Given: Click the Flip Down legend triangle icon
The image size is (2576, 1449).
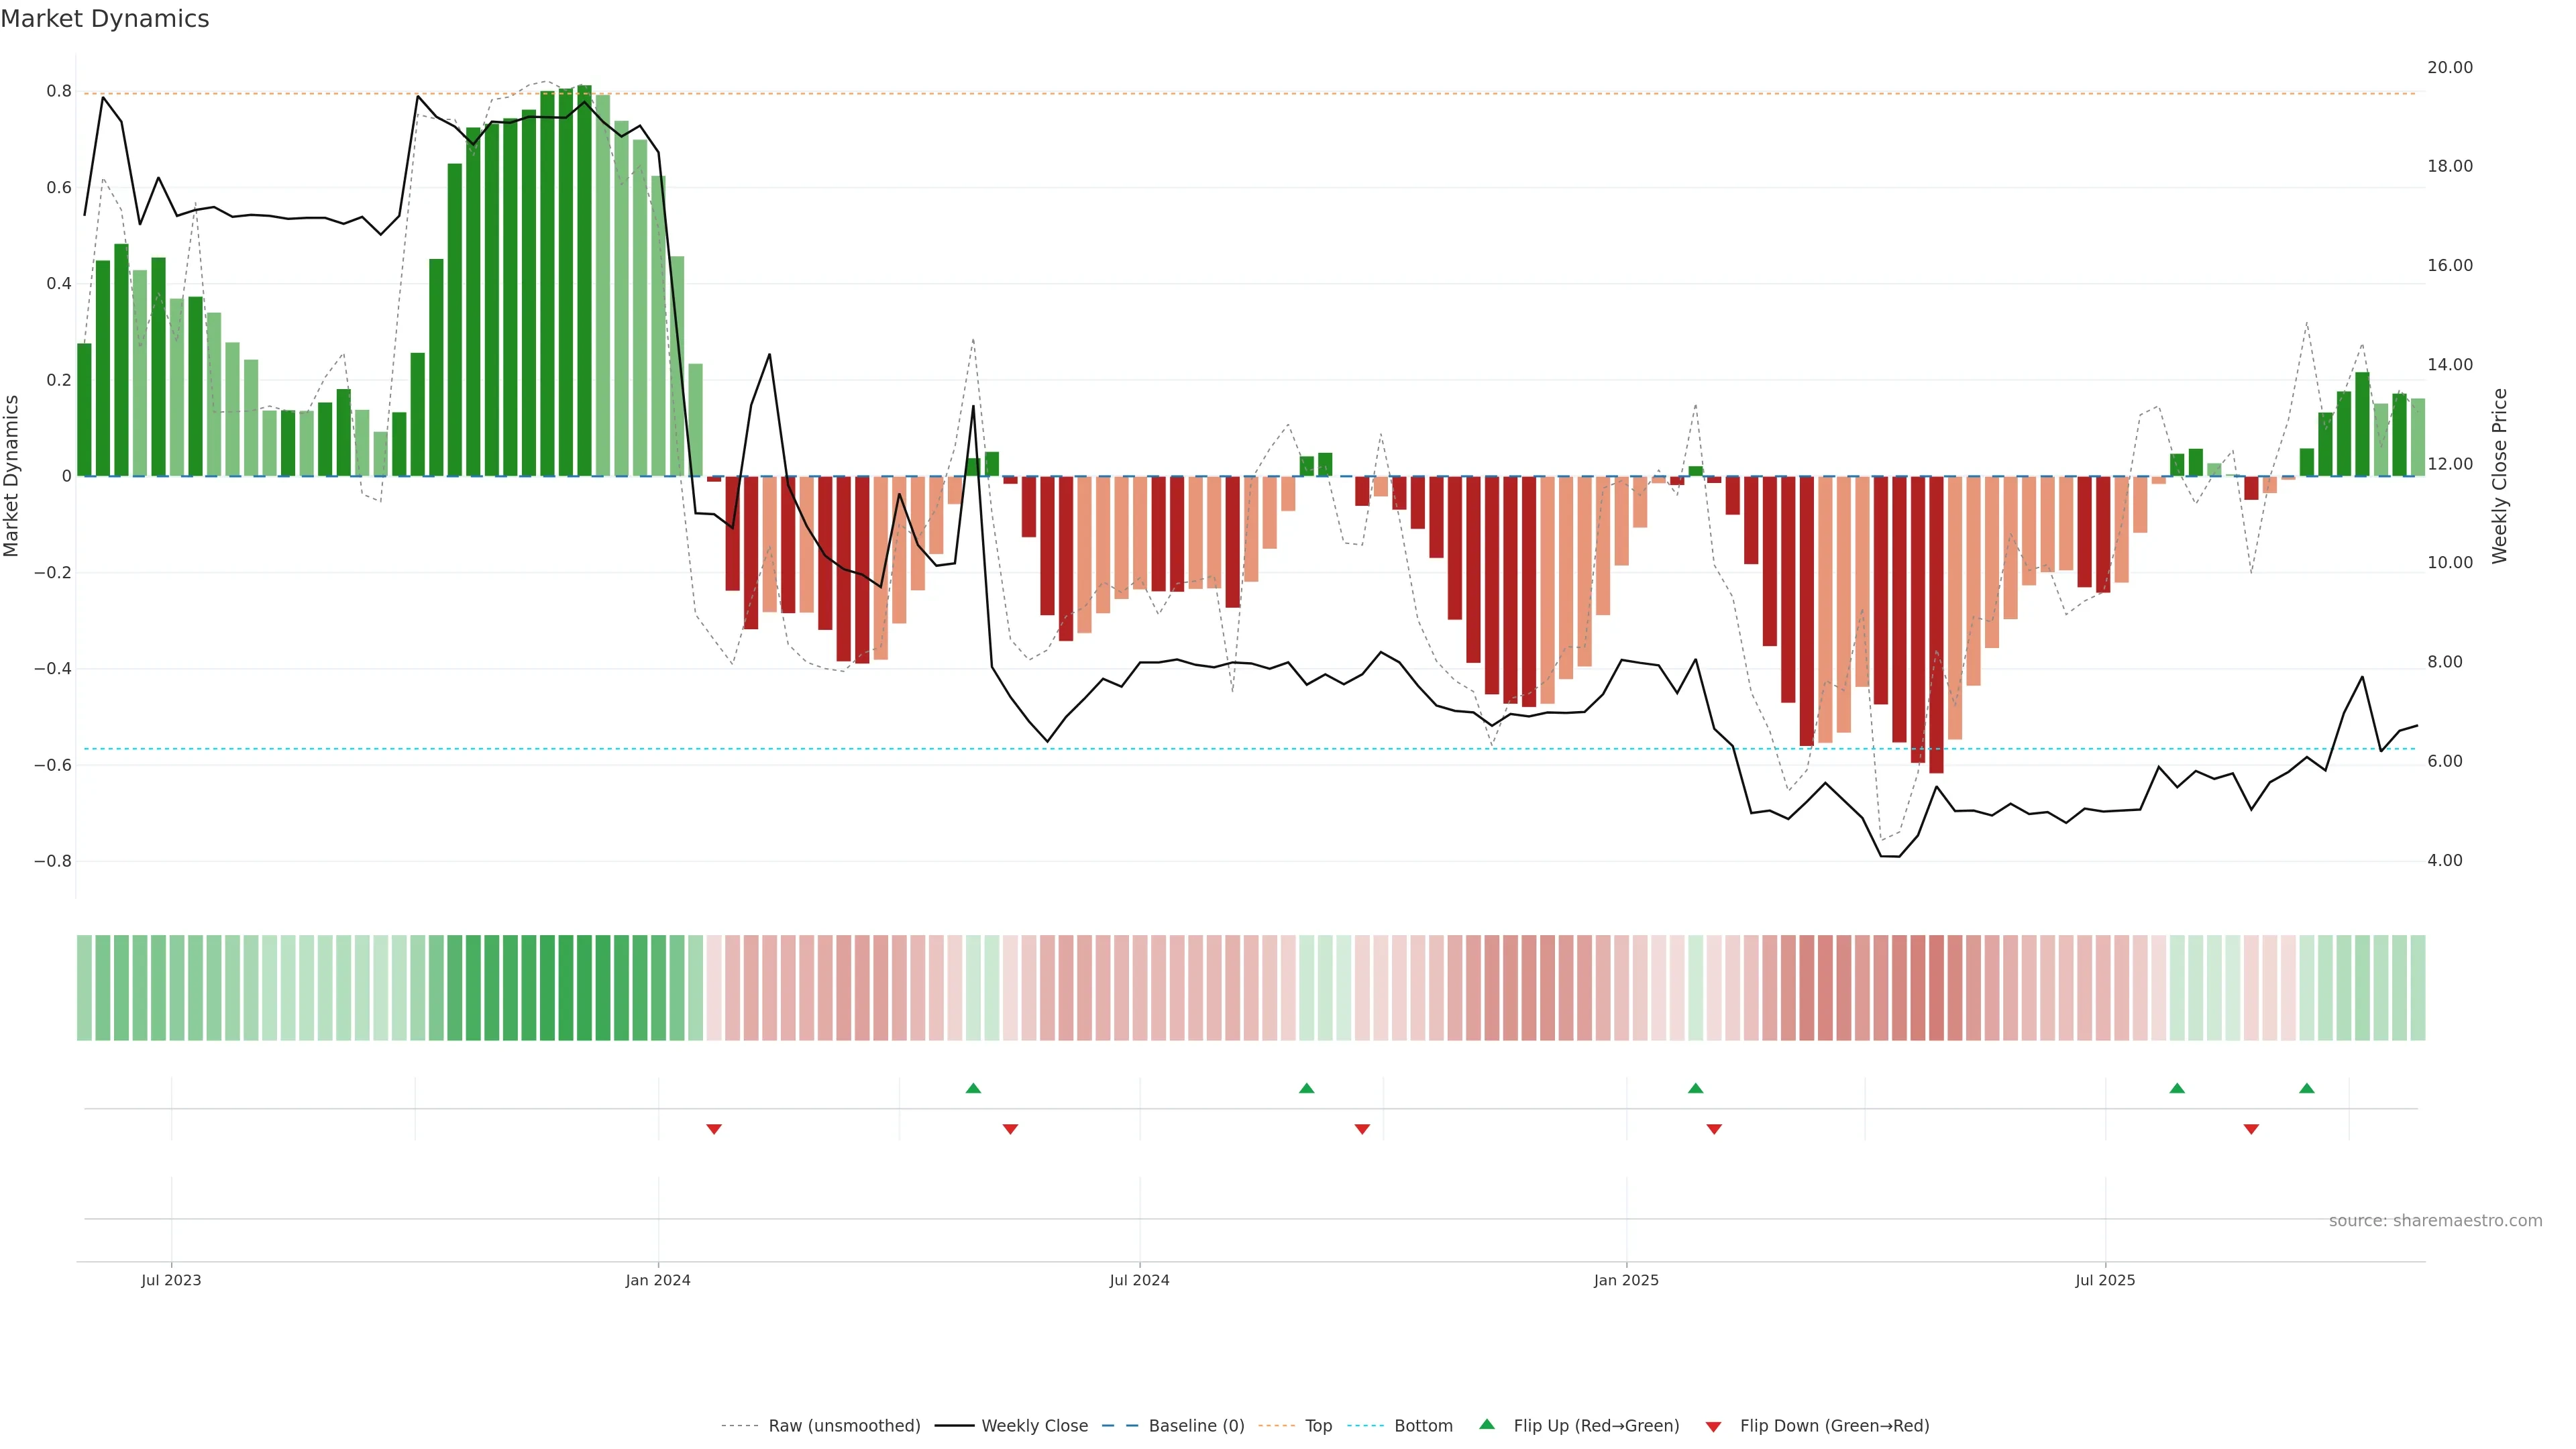Looking at the screenshot, I should tap(1713, 1427).
